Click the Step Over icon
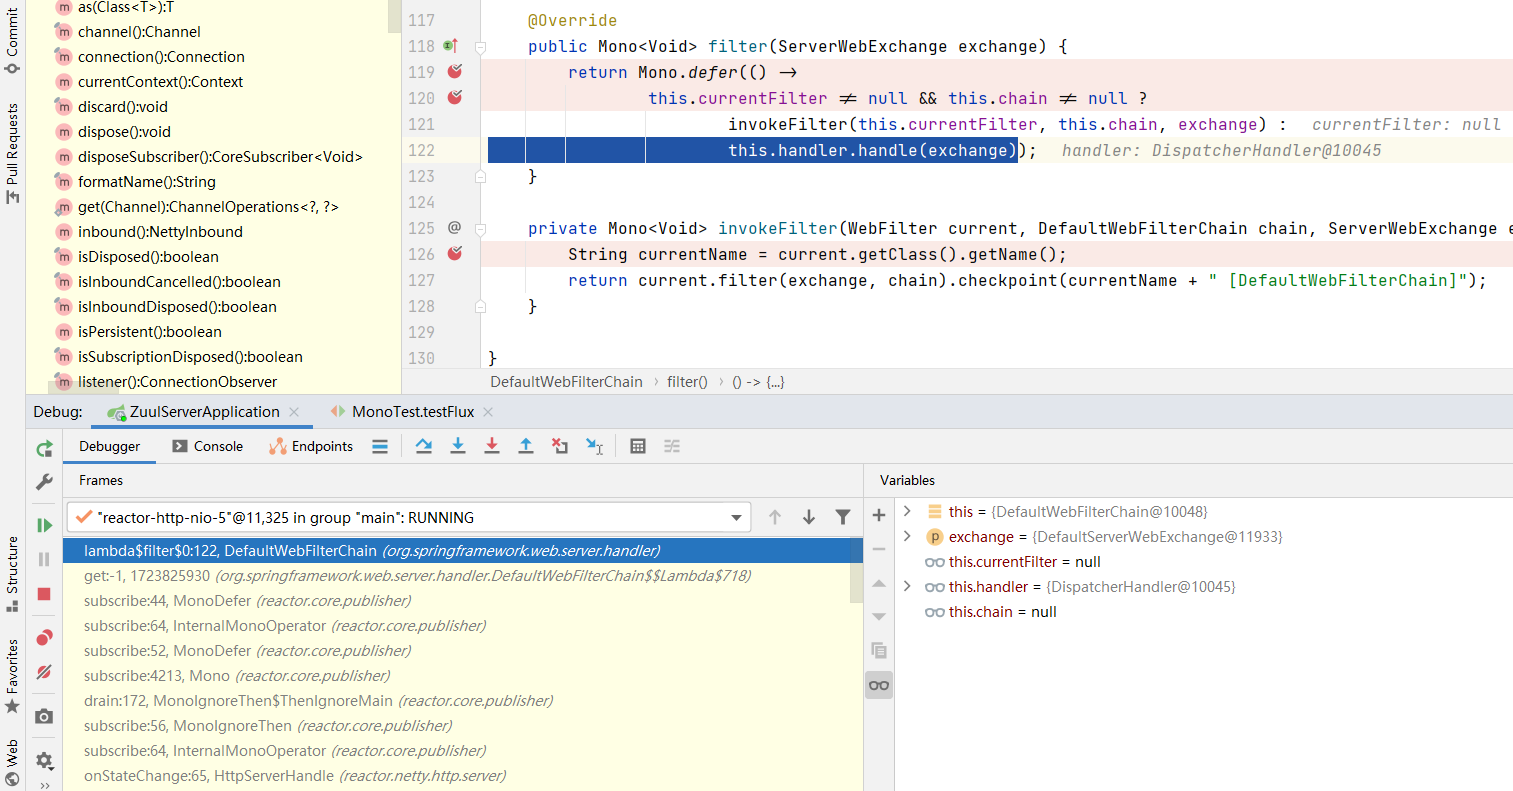Screen dimensions: 1513x791 point(424,446)
